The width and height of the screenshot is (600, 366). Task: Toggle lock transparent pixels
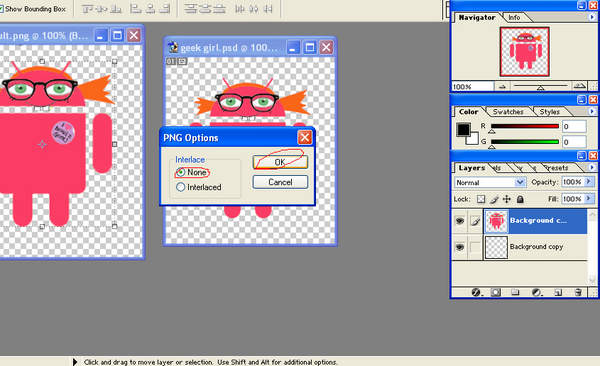481,199
